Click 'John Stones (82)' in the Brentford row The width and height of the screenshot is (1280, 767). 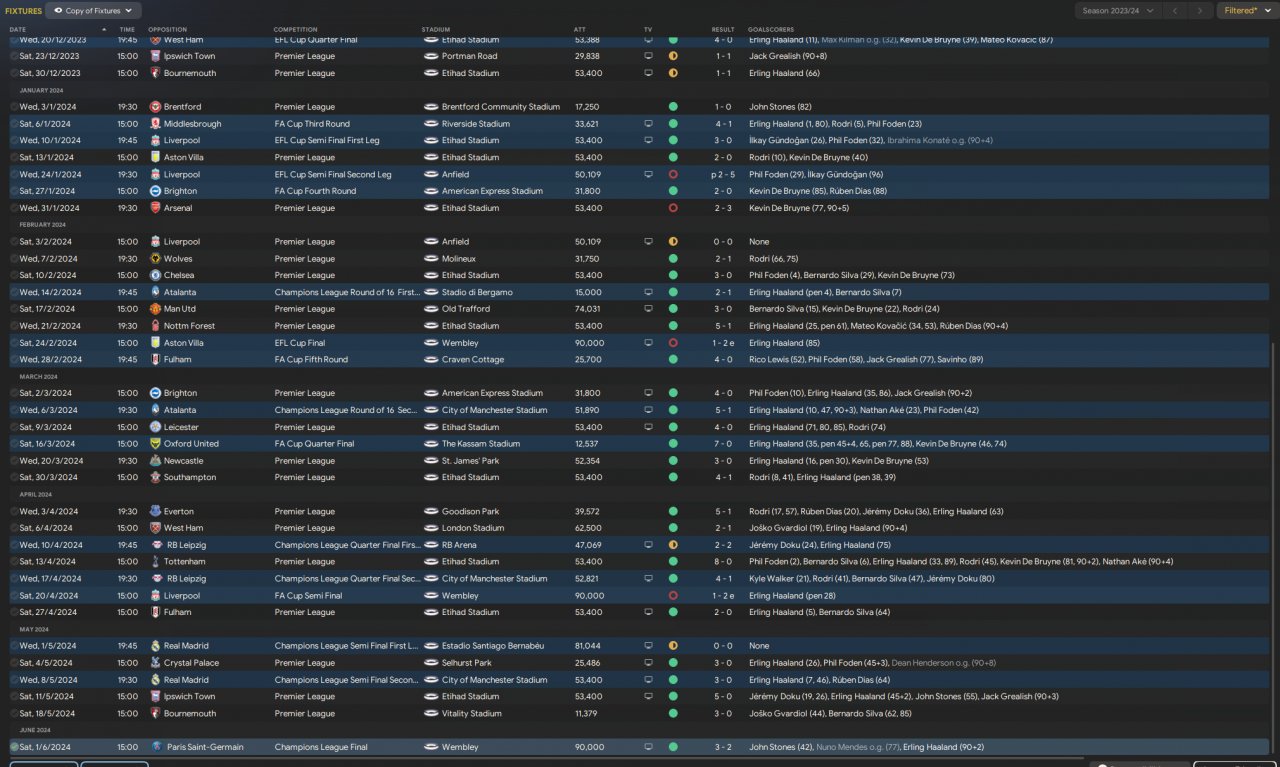[780, 107]
